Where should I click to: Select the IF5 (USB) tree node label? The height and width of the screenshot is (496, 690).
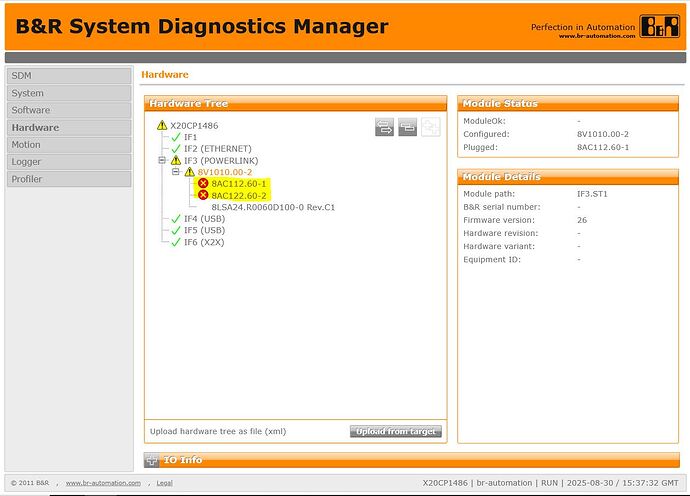point(205,230)
